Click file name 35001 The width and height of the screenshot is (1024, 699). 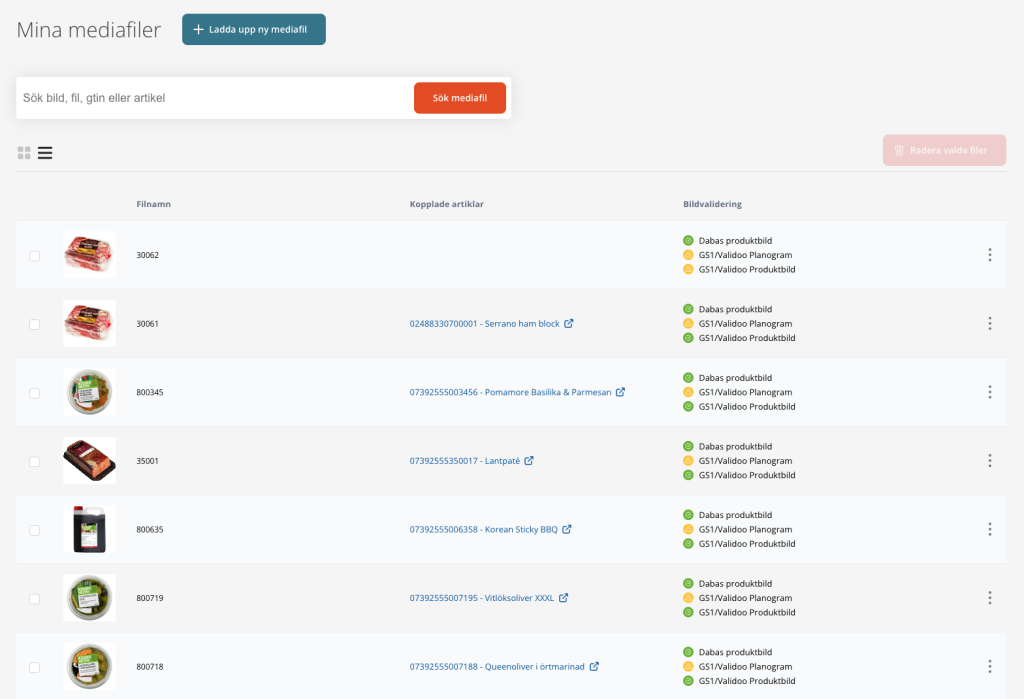coord(148,461)
